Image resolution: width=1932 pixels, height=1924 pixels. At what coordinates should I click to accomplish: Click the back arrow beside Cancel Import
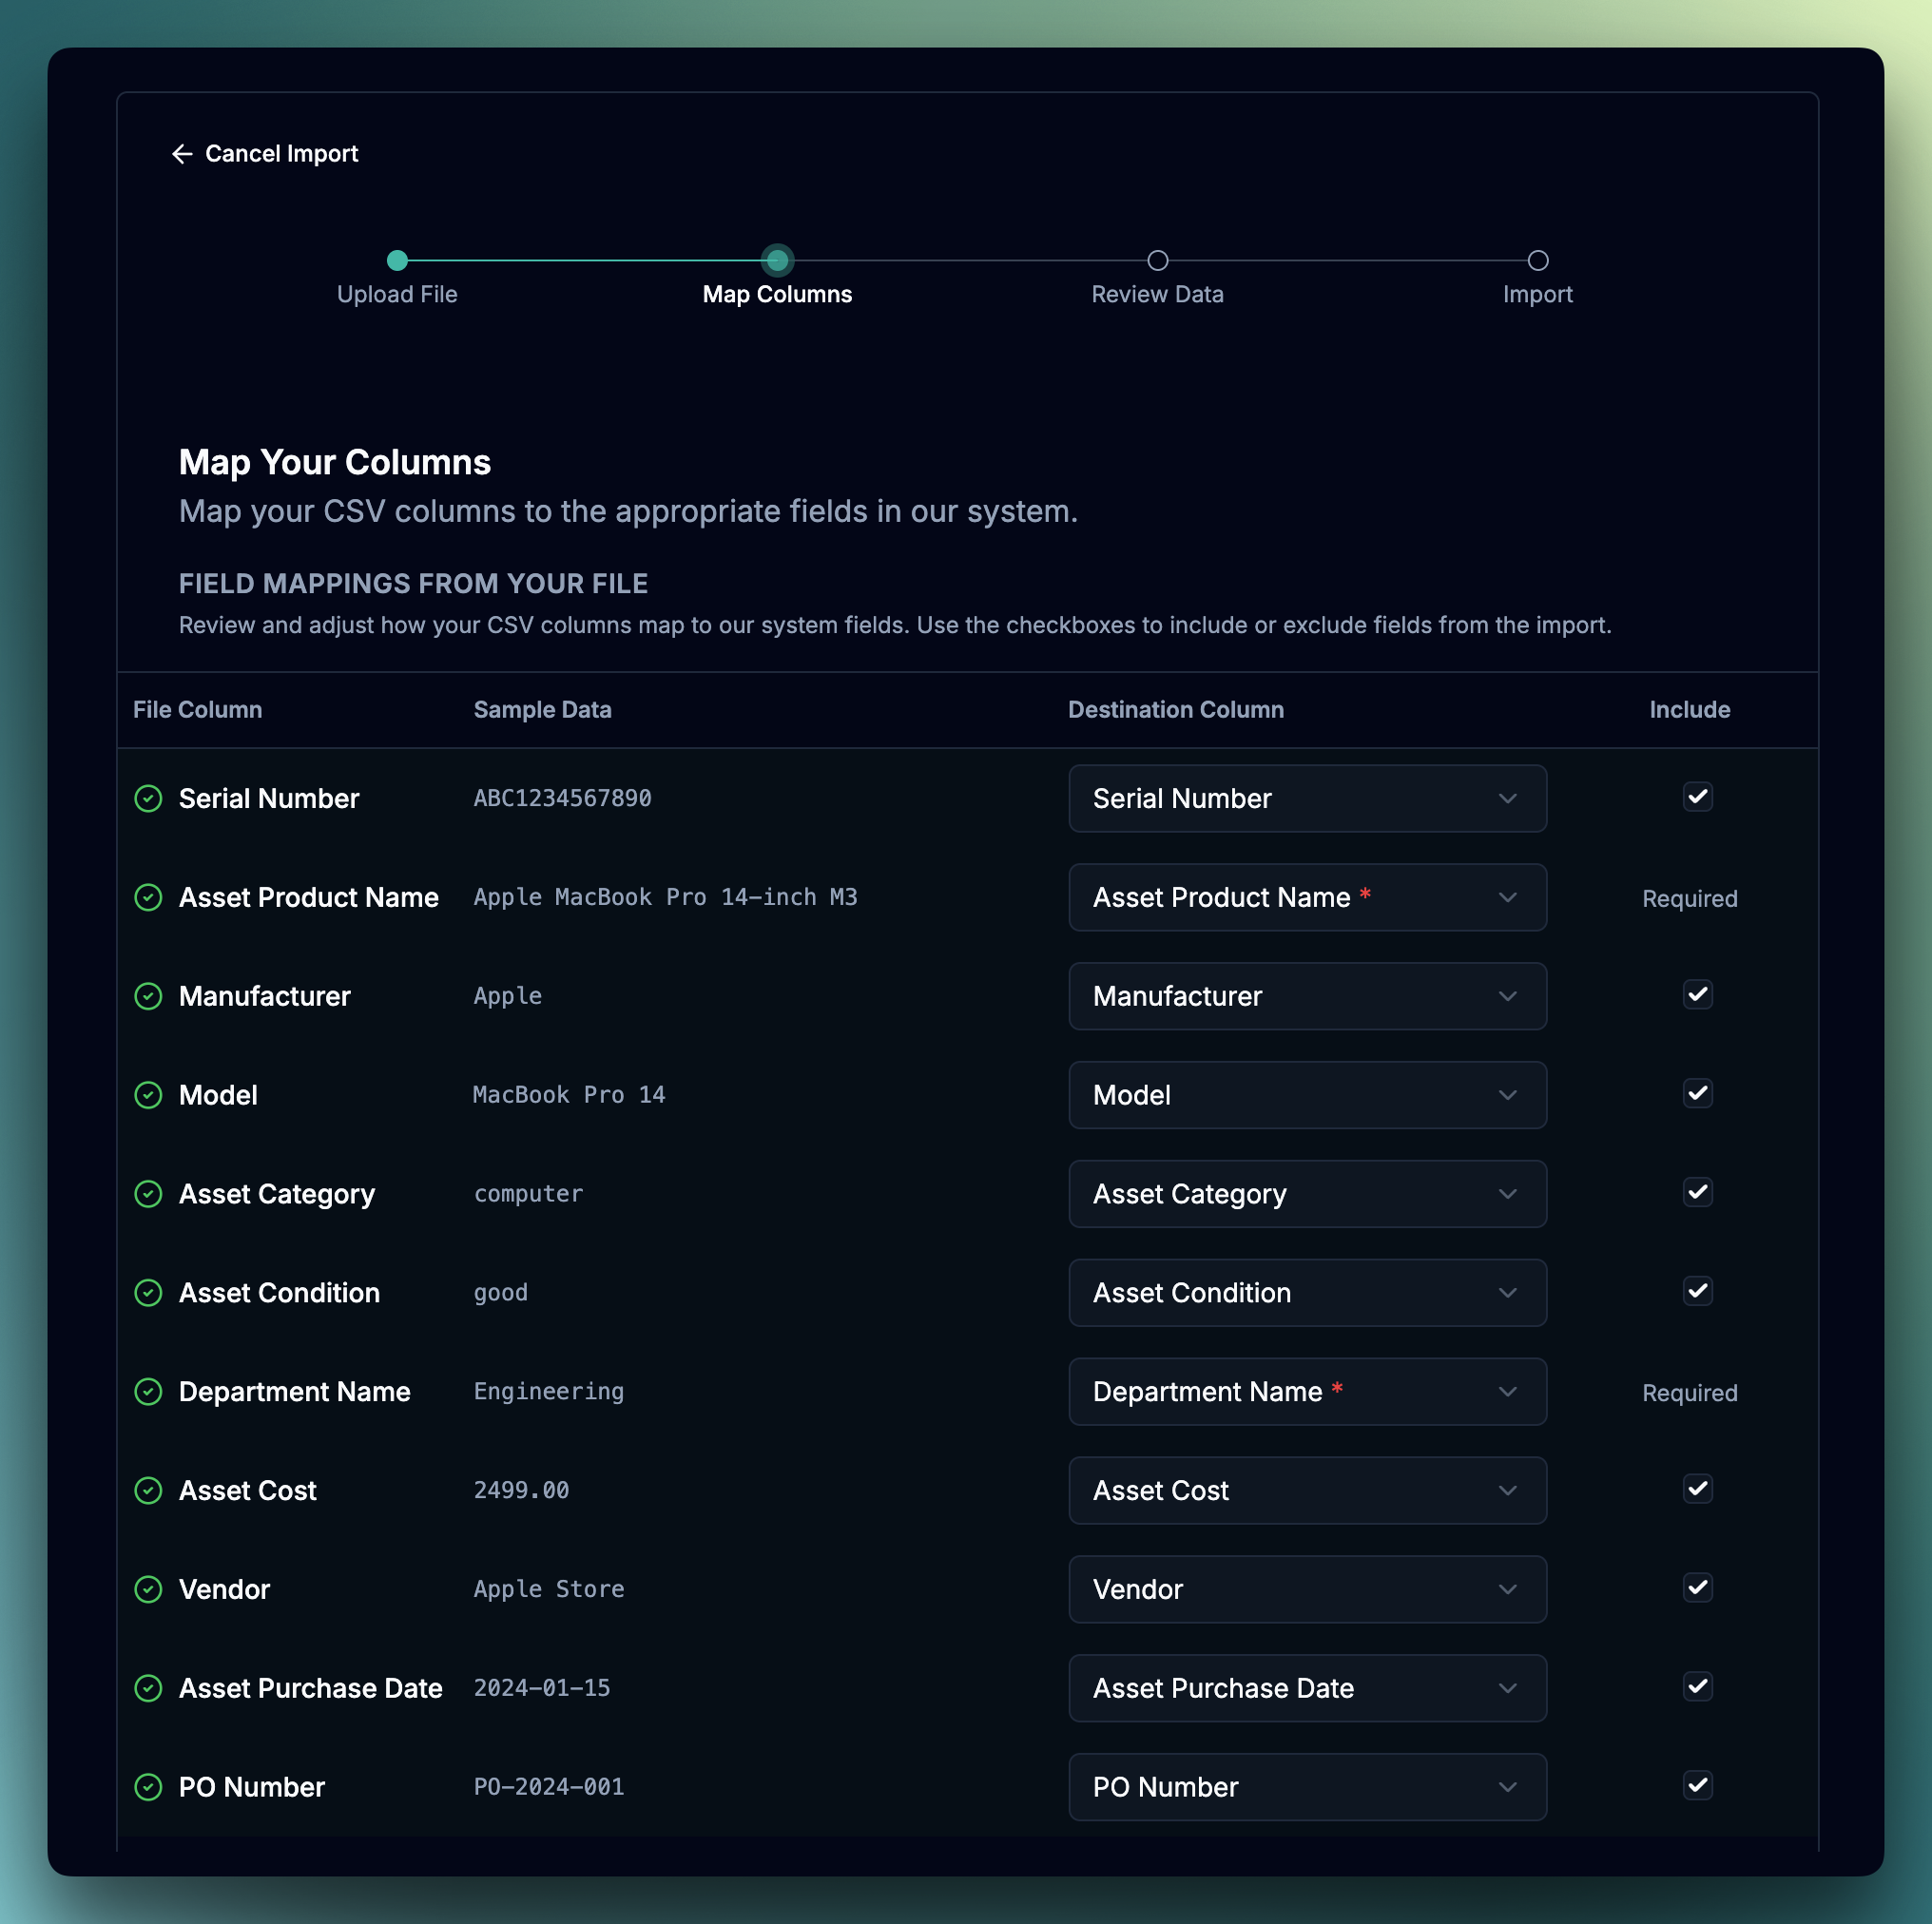coord(182,153)
